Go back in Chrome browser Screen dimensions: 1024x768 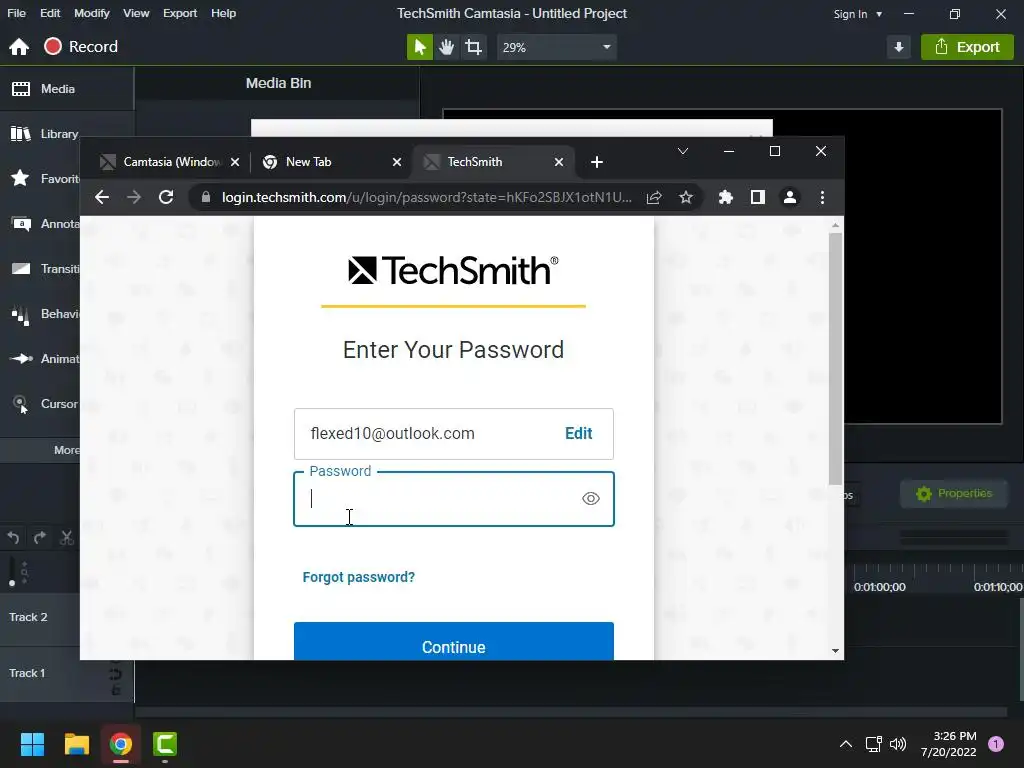point(102,197)
